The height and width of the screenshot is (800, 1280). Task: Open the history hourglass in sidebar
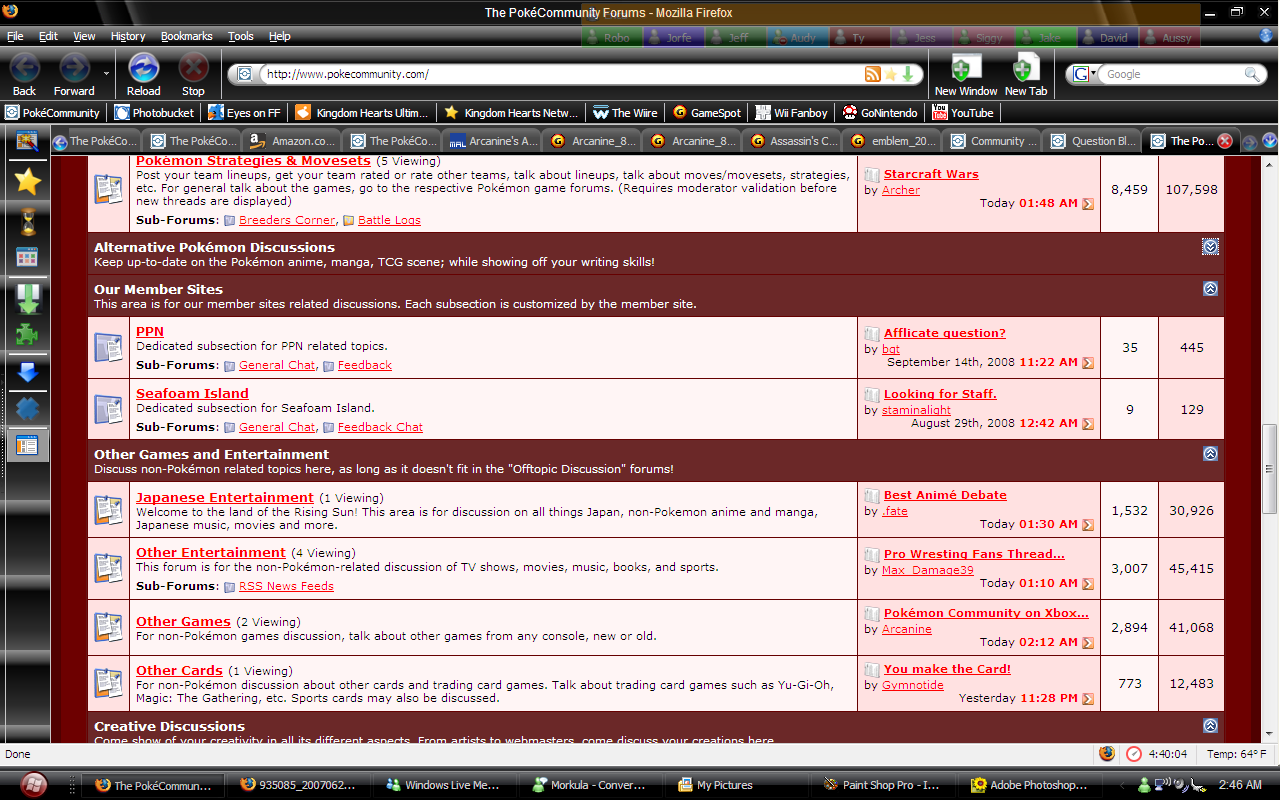tap(27, 220)
